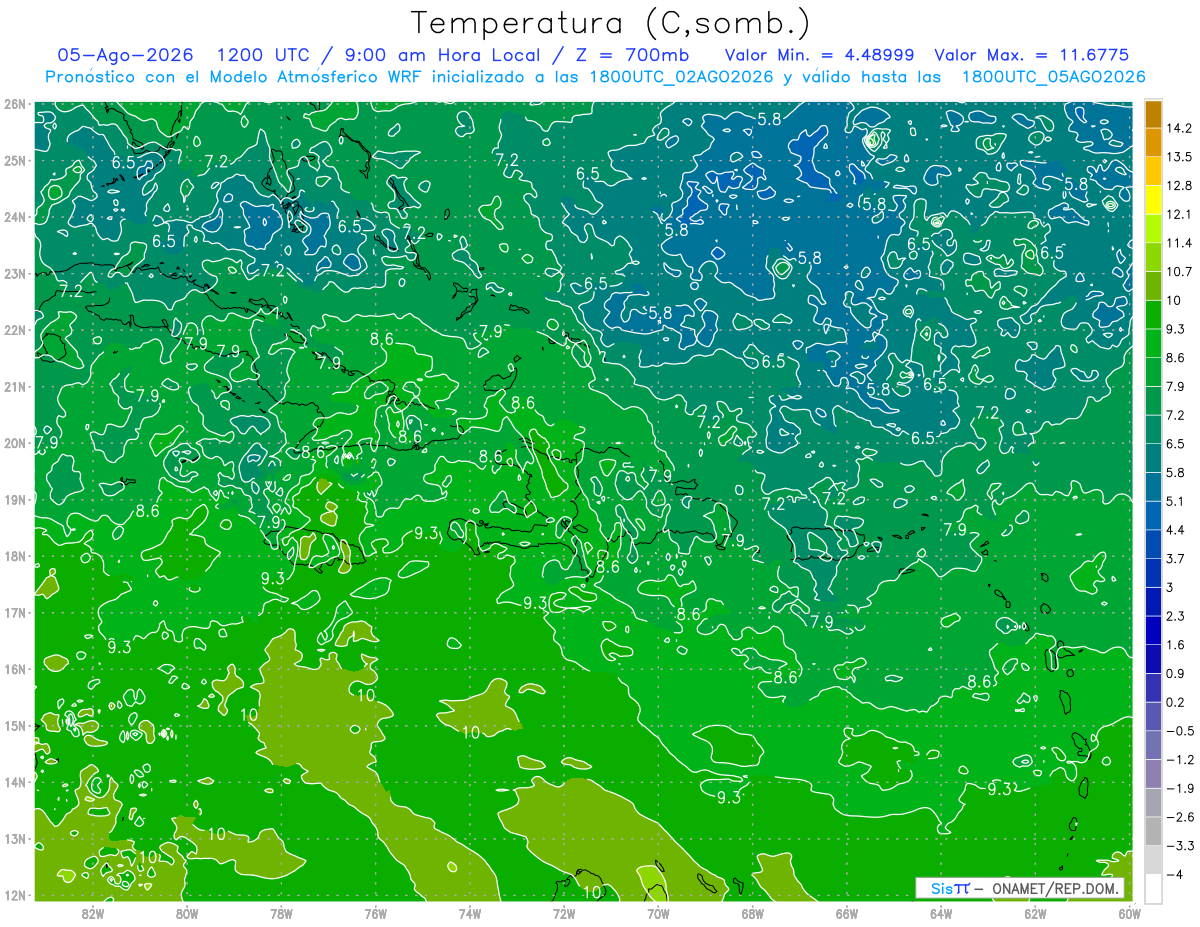The height and width of the screenshot is (927, 1200).
Task: Click the "62W" longitude axis label
Action: pos(1035,913)
